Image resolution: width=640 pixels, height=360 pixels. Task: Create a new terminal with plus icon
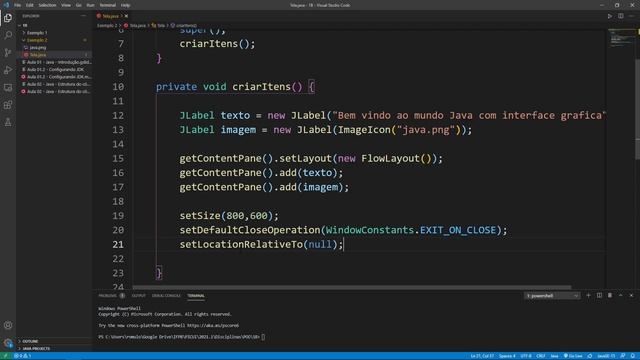[x=588, y=296]
